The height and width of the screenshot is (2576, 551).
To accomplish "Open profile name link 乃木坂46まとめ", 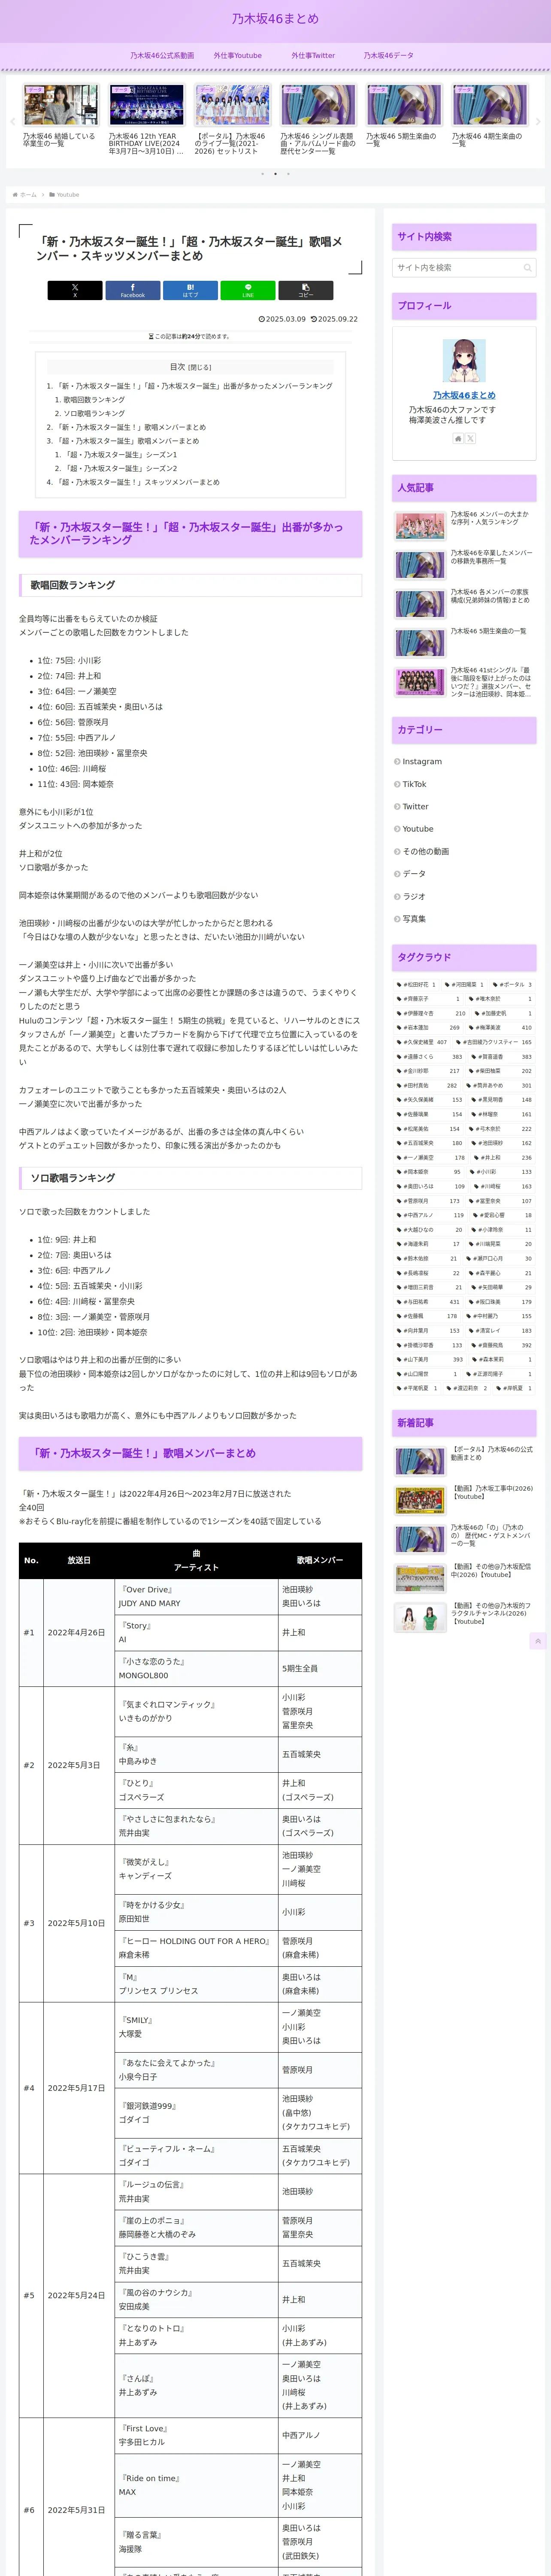I will (x=464, y=395).
